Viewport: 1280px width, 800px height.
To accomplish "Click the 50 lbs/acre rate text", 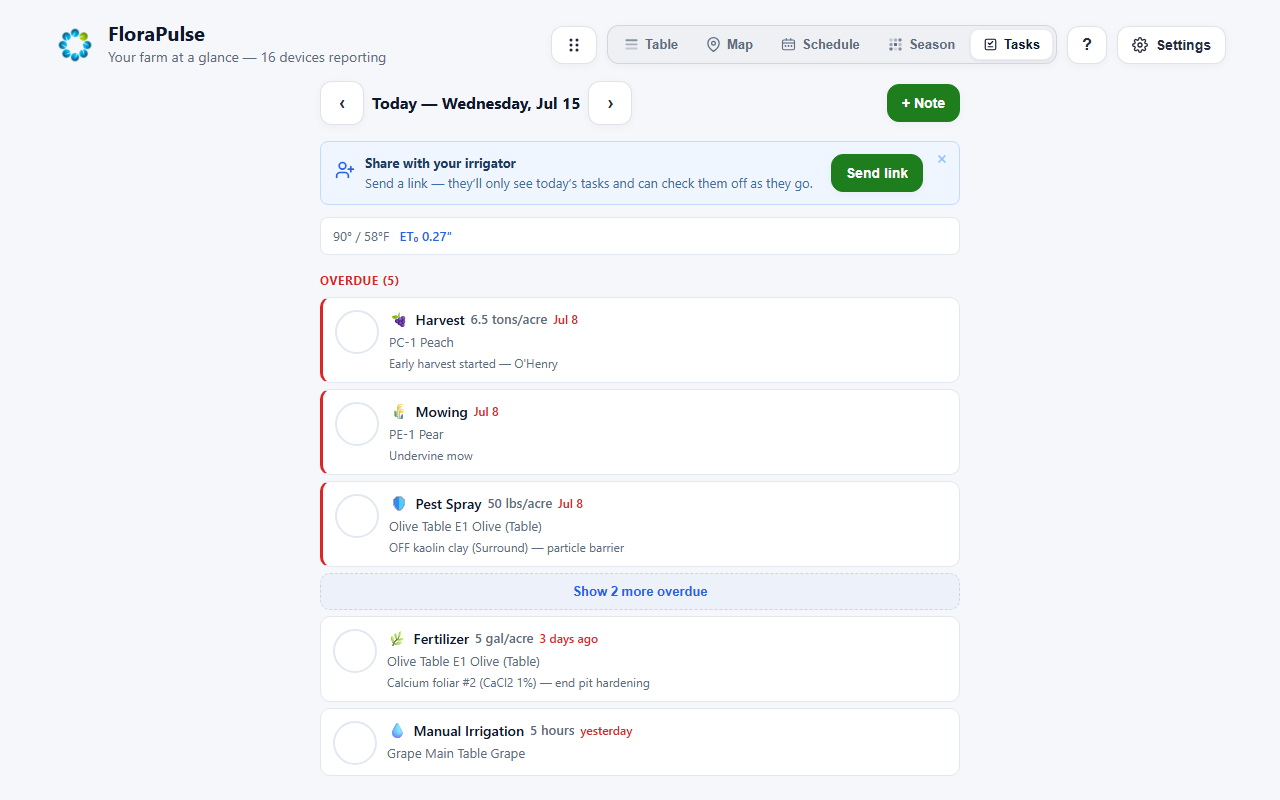I will [520, 504].
